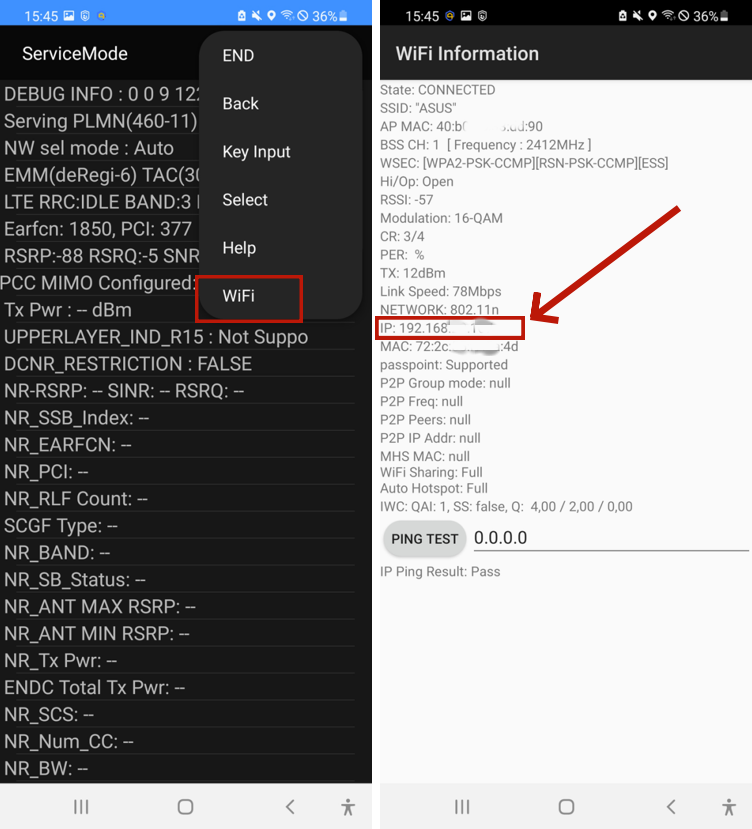Select the NR_SSB_Index row
The height and width of the screenshot is (829, 752).
click(x=177, y=418)
